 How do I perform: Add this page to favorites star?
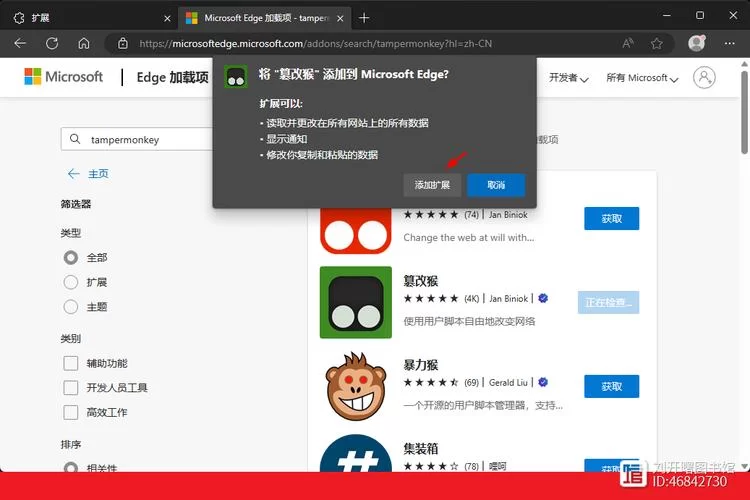(x=657, y=44)
